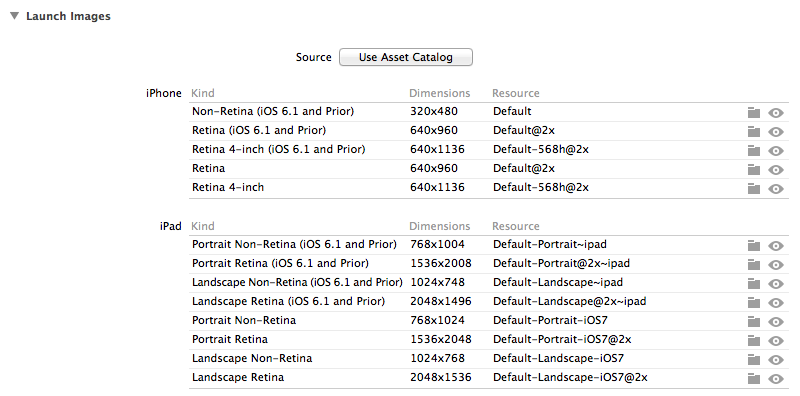The height and width of the screenshot is (396, 800).
Task: Click the 'Default-Landscape-iOS7@2x' resource name
Action: 570,378
